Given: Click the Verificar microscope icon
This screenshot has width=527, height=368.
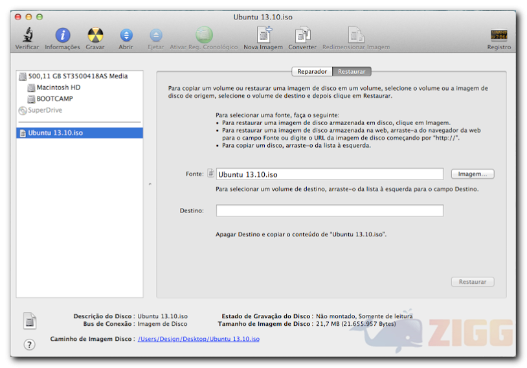Looking at the screenshot, I should pyautogui.click(x=28, y=35).
